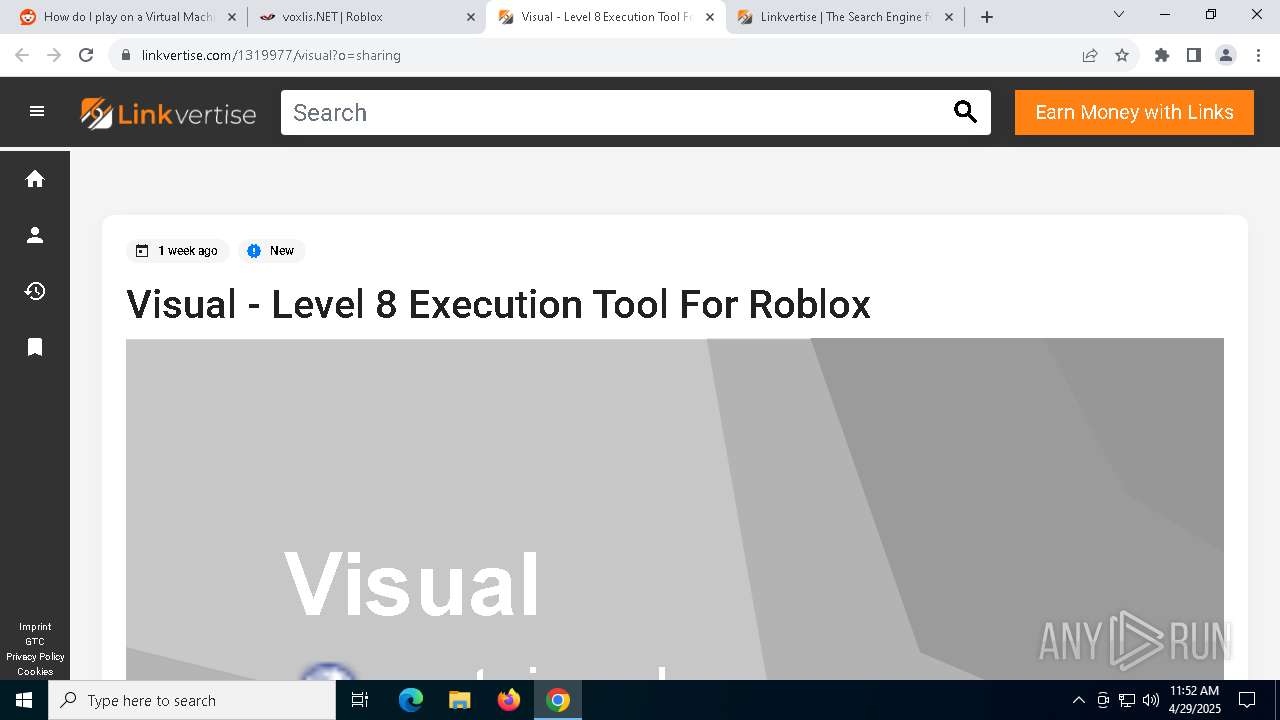Open the notification center
The height and width of the screenshot is (720, 1280).
pos(1247,700)
